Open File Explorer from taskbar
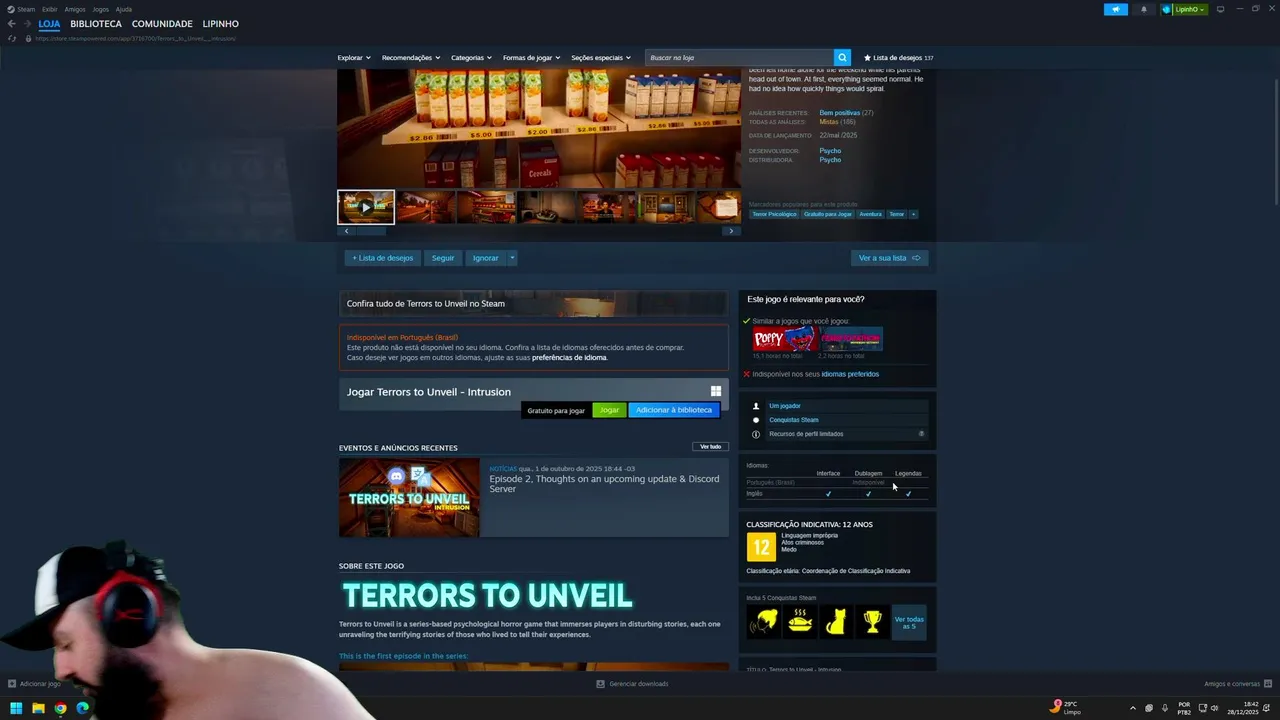 (38, 708)
